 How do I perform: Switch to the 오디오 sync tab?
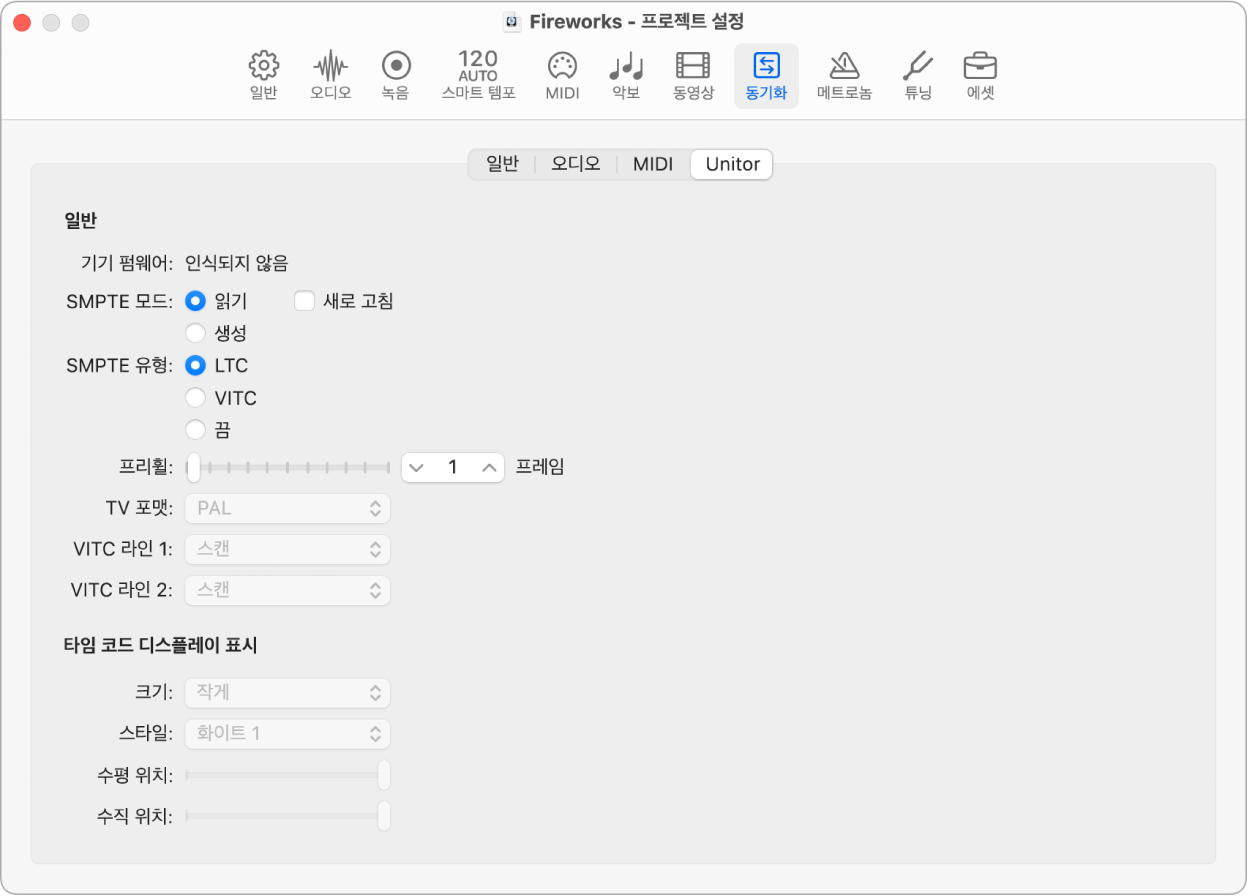576,164
